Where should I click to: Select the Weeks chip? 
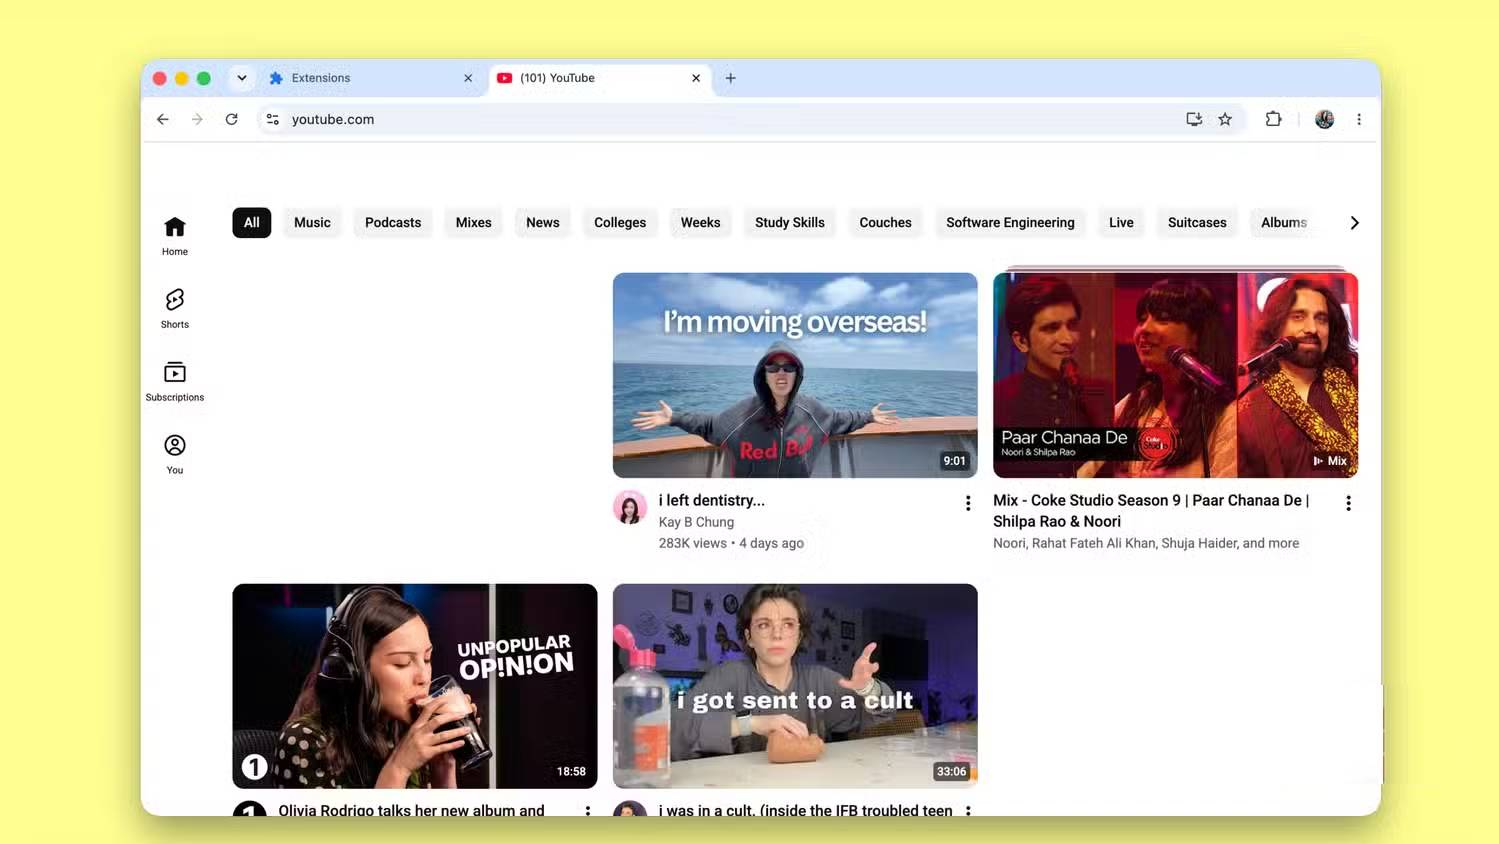pos(701,222)
